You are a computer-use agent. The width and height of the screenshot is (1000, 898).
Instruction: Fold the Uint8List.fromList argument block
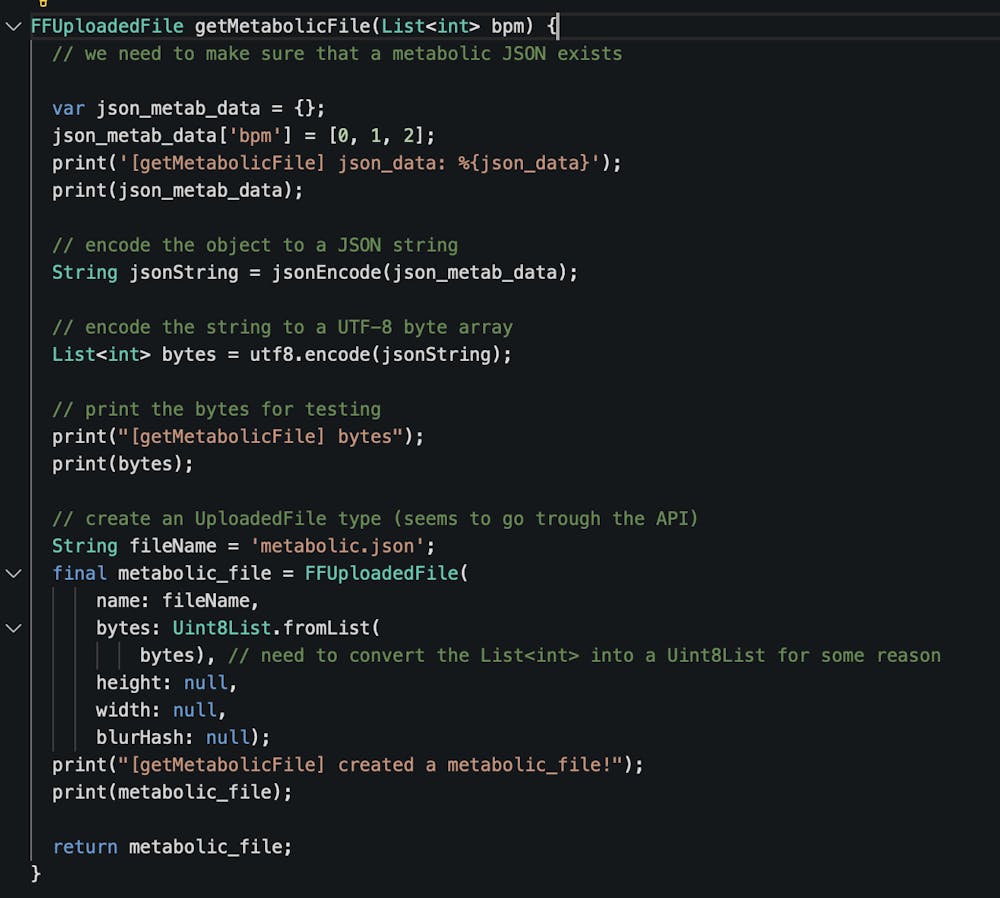pos(13,628)
